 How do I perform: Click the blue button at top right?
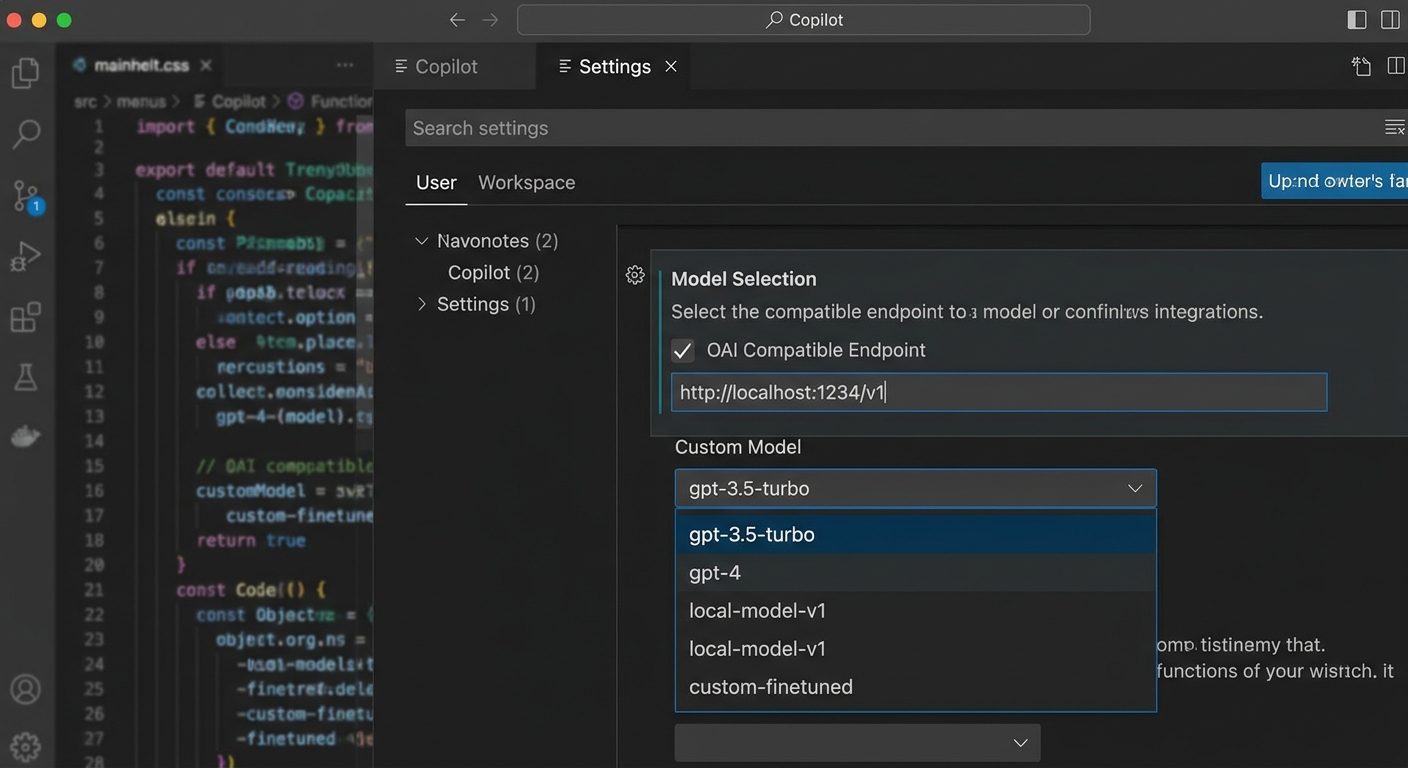1334,181
